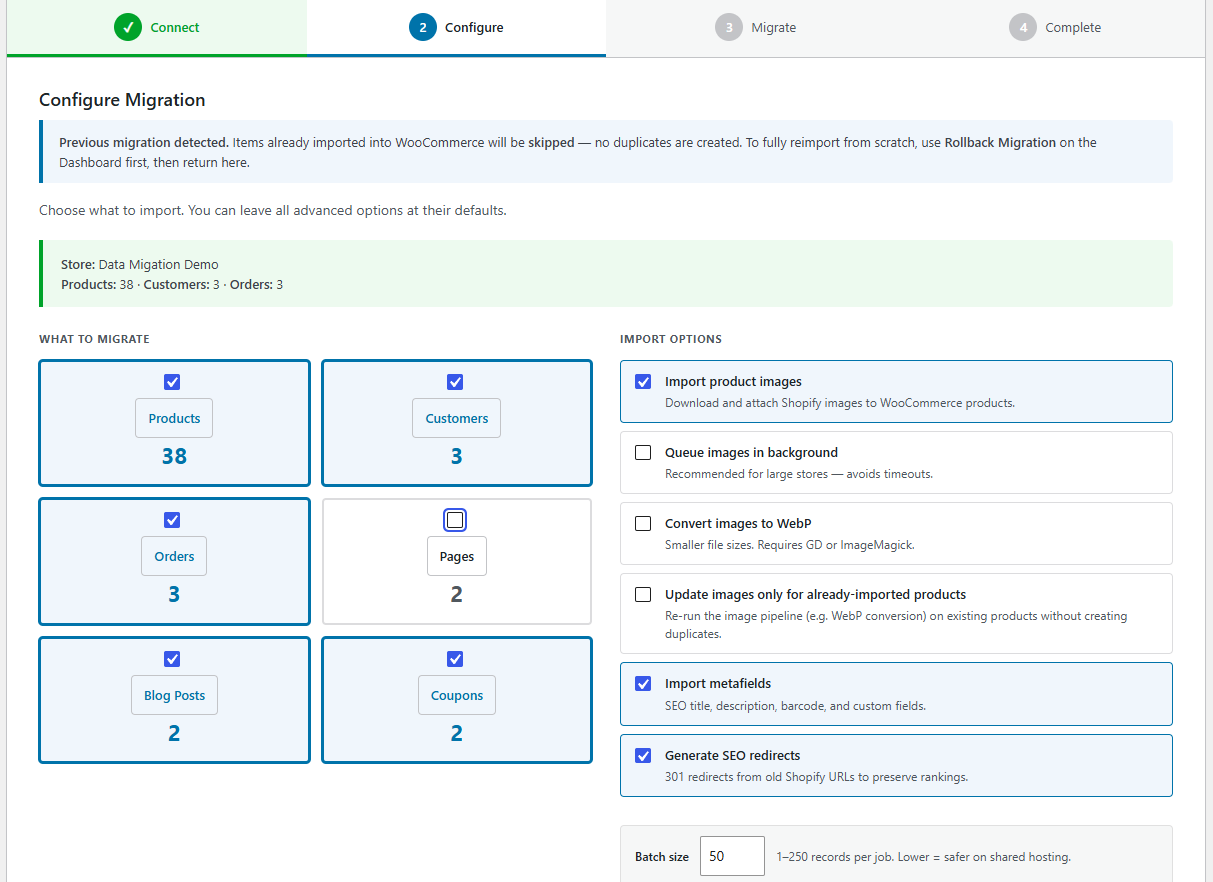Image resolution: width=1213 pixels, height=882 pixels.
Task: Open the Connect step tab
Action: click(x=157, y=28)
